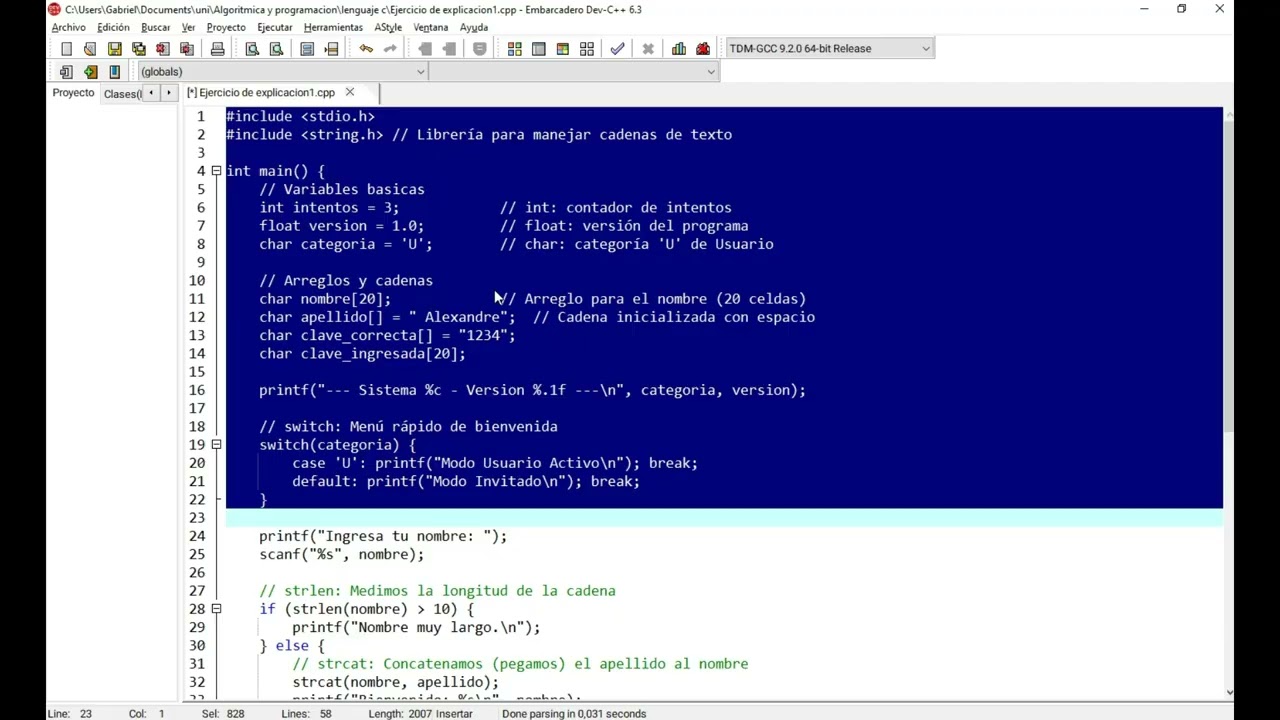Open the Ventana menu
This screenshot has height=720, width=1280.
click(431, 27)
